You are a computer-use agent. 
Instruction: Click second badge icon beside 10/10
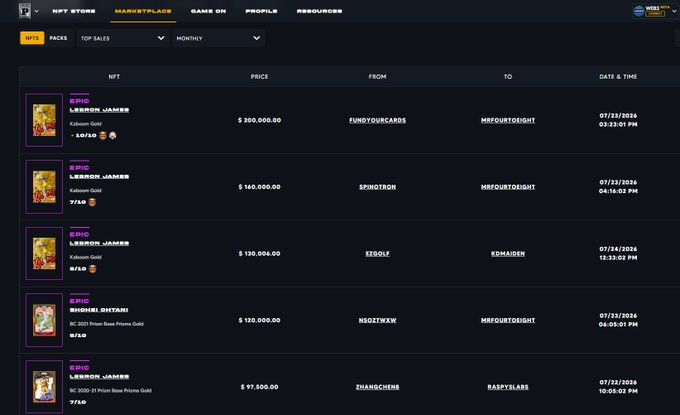point(113,135)
